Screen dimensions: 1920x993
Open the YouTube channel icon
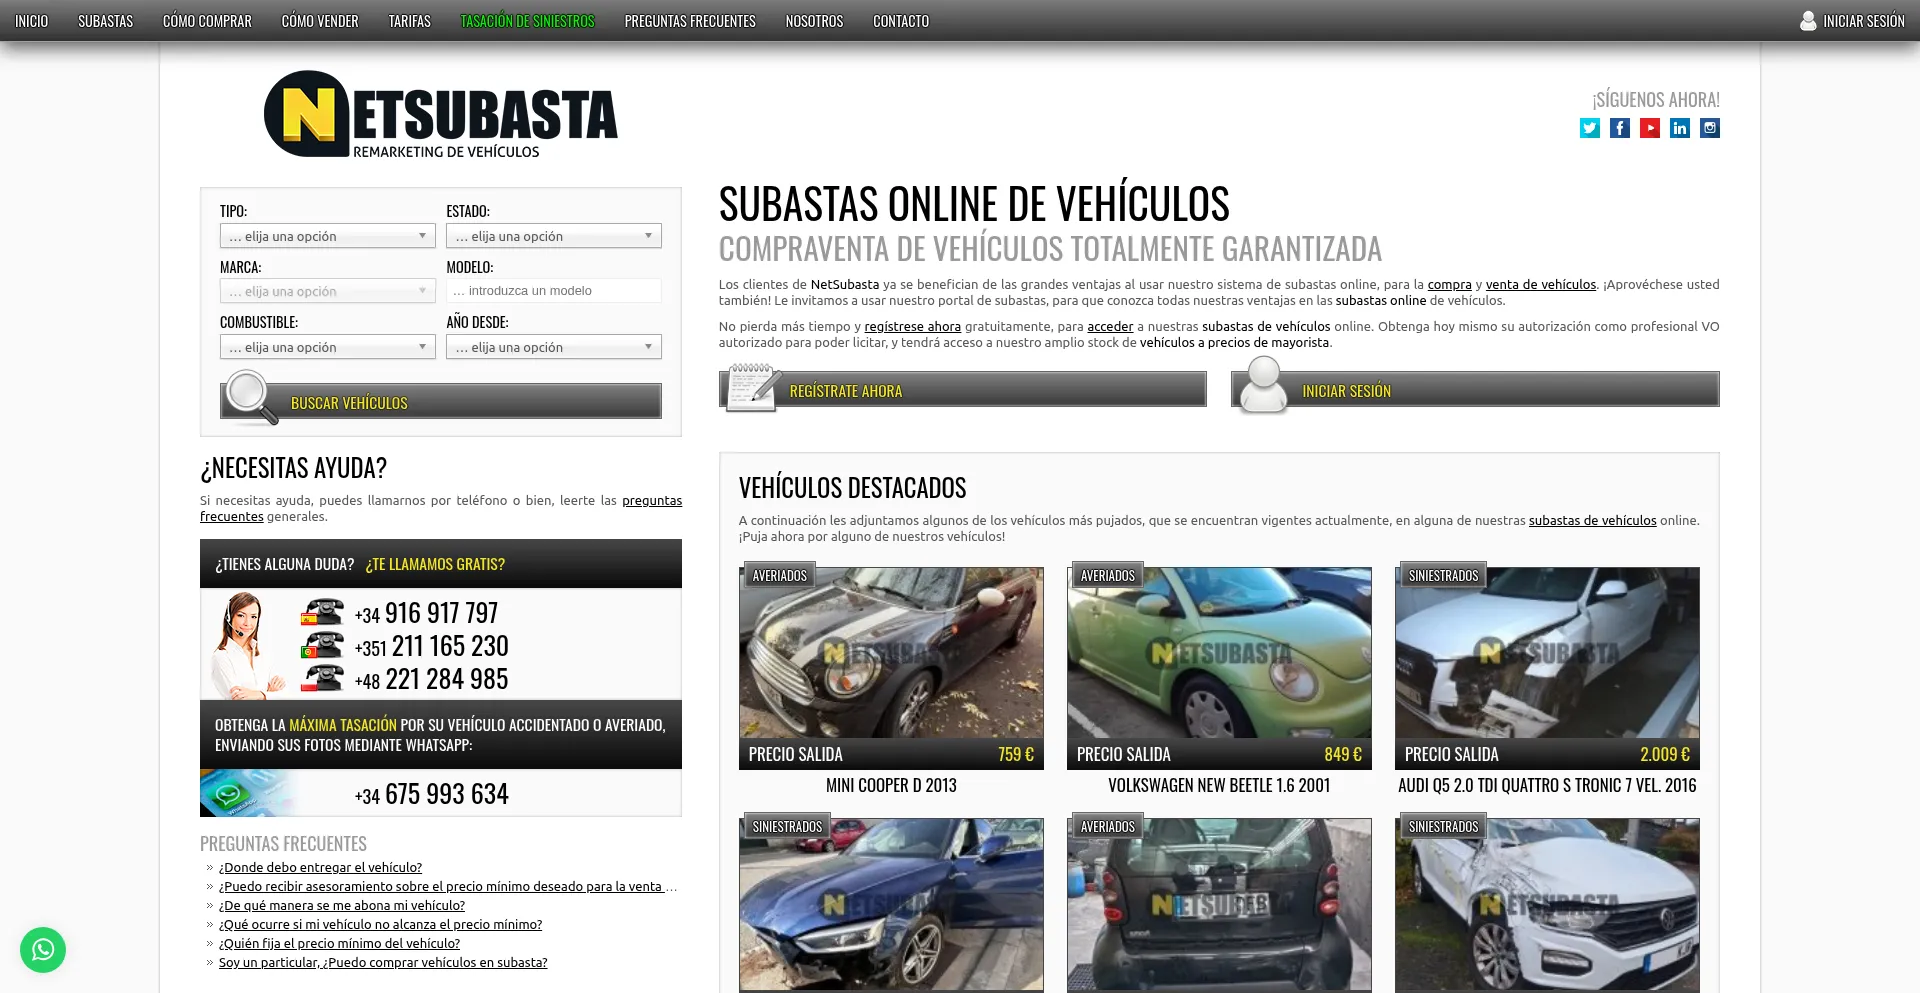1649,128
